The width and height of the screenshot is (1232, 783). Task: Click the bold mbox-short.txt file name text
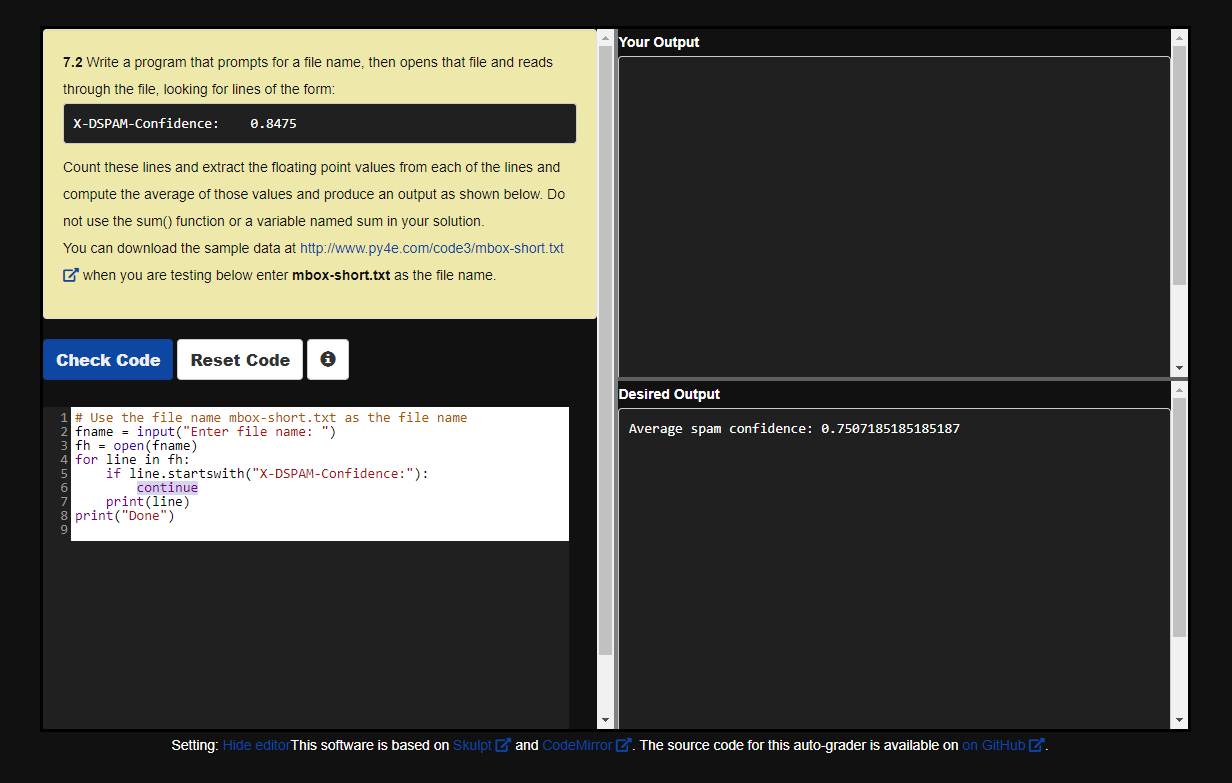tap(341, 275)
